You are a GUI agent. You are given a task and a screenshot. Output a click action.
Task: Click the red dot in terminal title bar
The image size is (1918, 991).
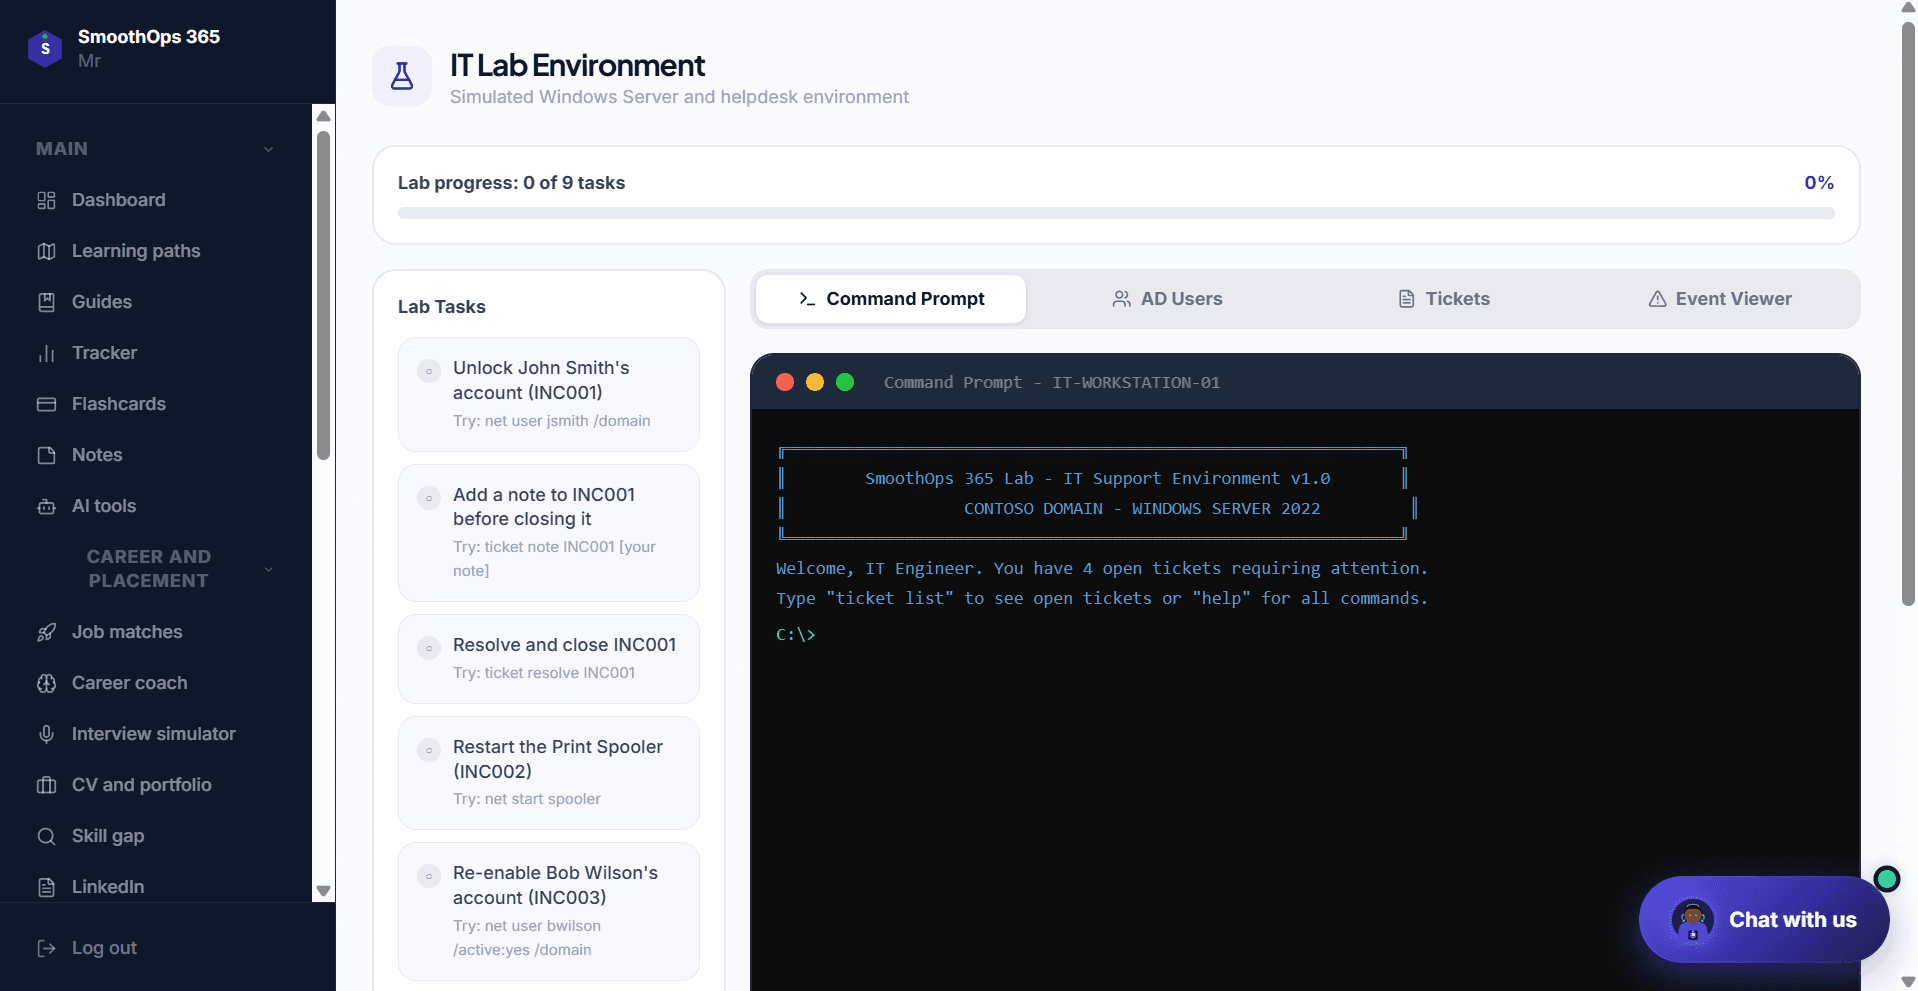point(785,382)
